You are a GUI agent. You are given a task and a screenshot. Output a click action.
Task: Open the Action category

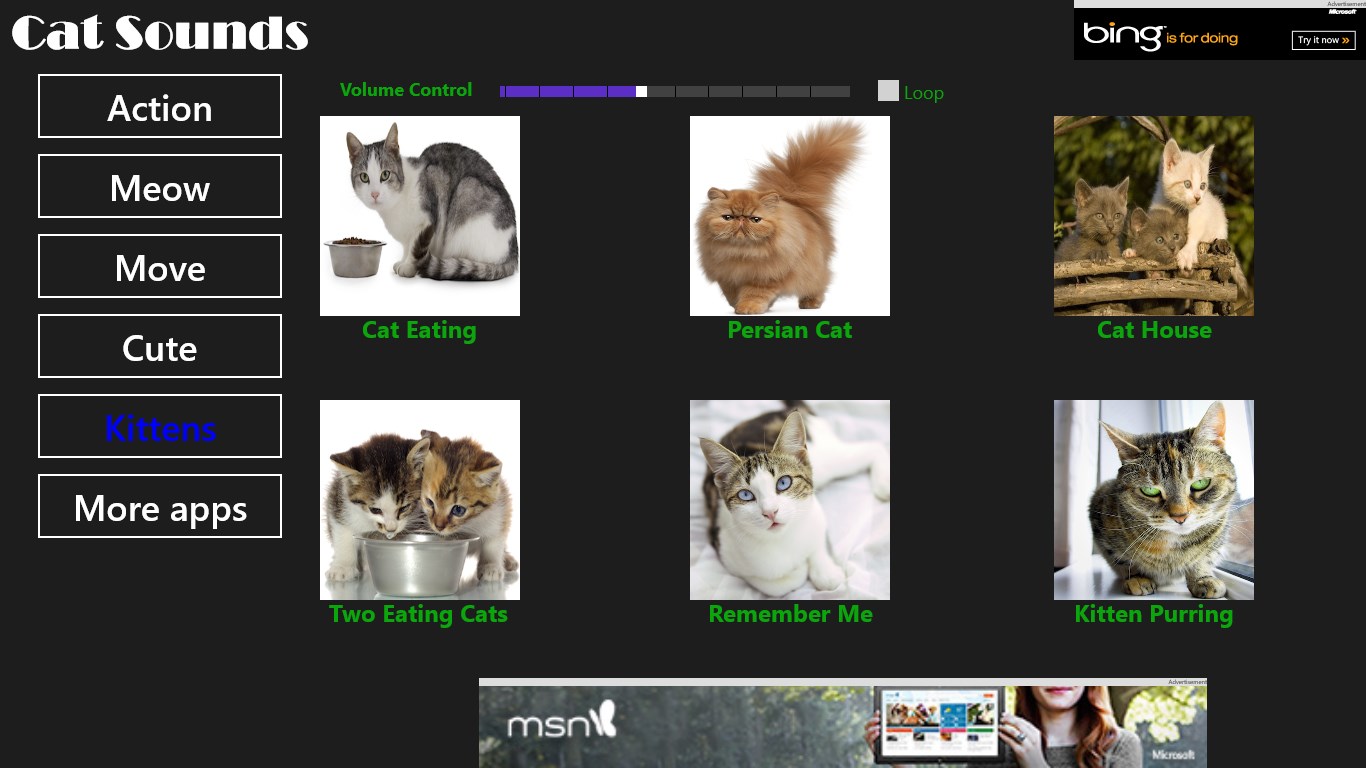(x=160, y=106)
